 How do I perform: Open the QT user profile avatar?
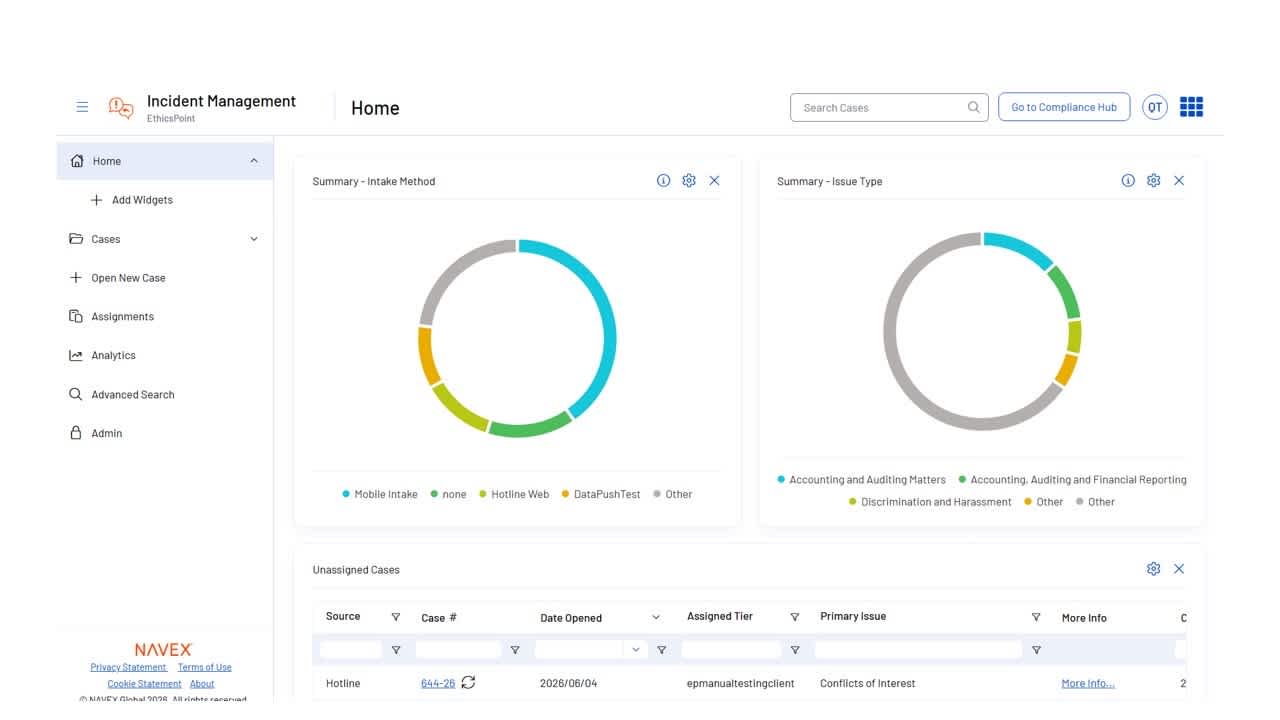coord(1155,107)
